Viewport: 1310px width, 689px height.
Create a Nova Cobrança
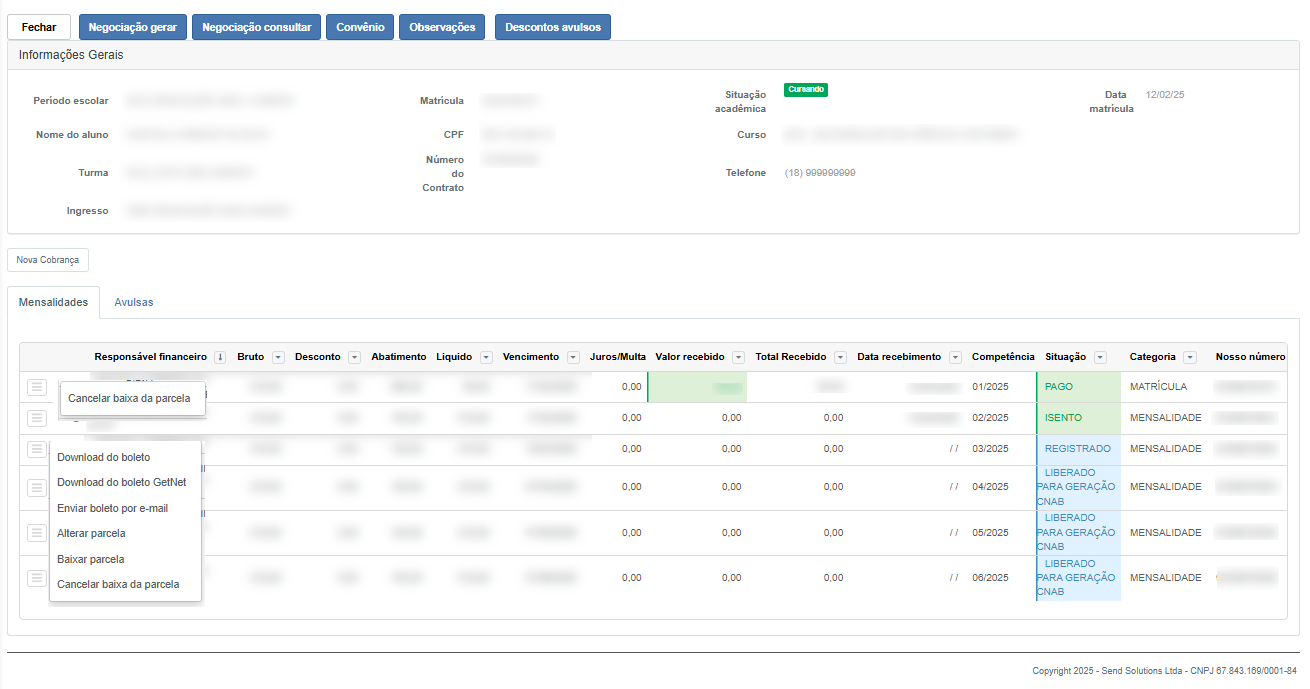[48, 260]
